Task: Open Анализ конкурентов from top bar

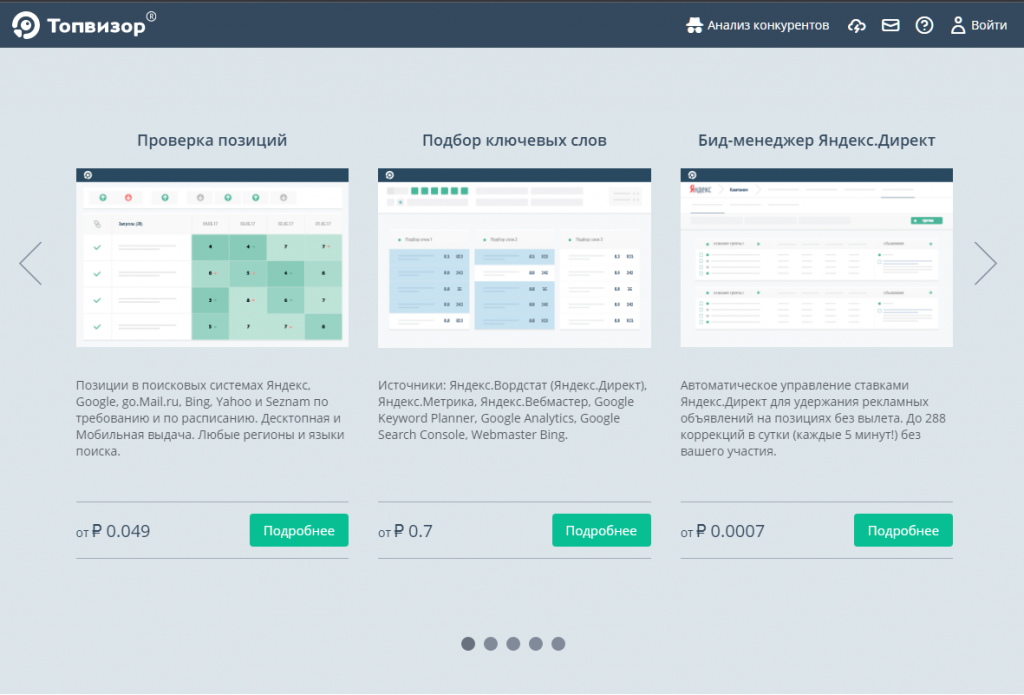Action: coord(757,25)
